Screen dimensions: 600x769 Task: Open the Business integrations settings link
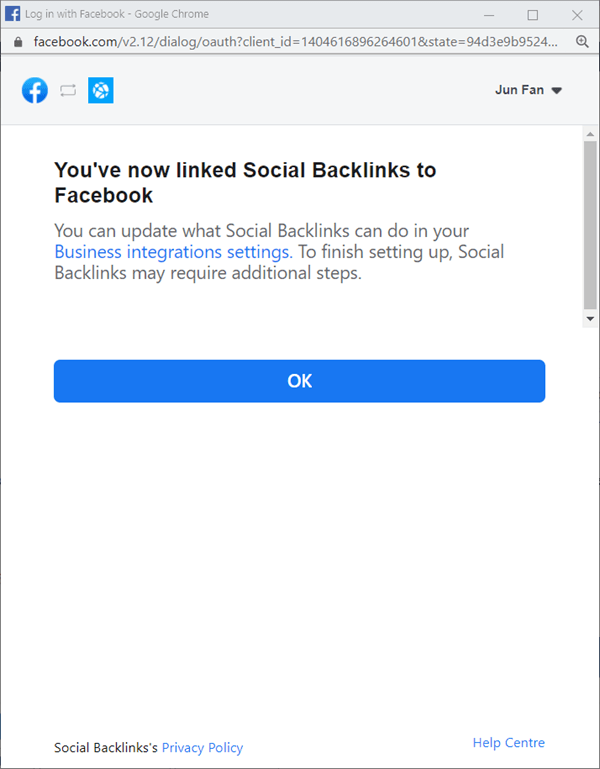173,251
